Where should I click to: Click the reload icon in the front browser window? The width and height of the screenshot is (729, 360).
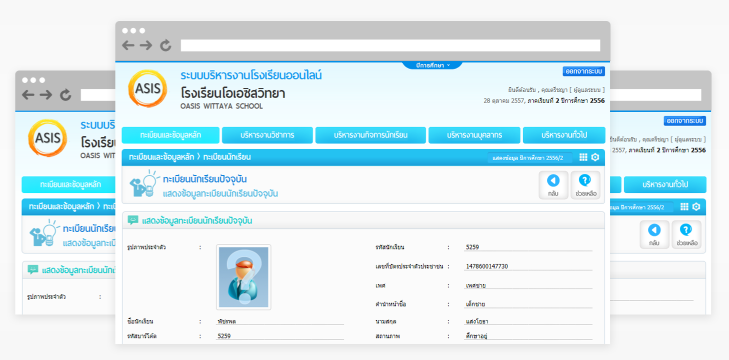[x=166, y=45]
